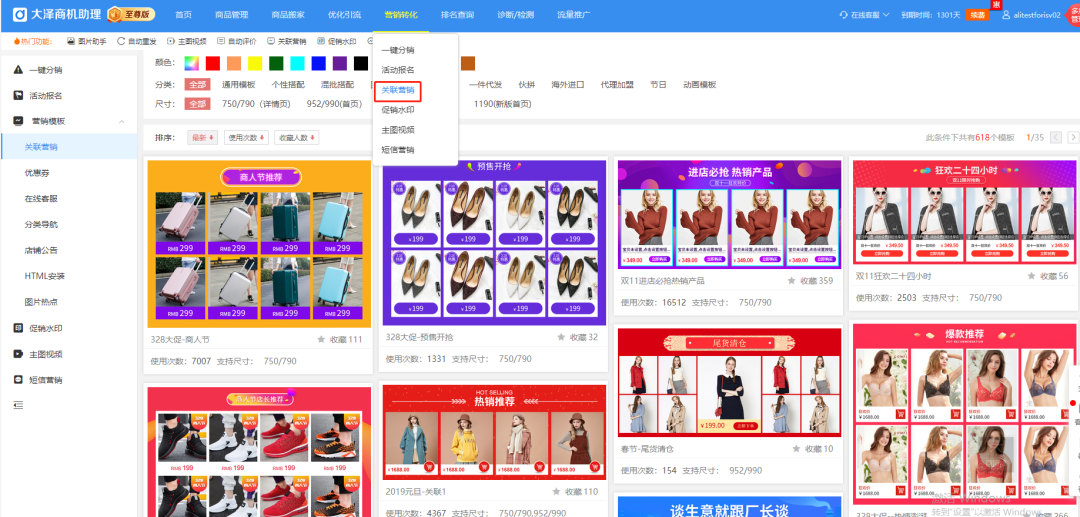Click the 一键分销 sidebar icon
Screen dimensions: 1080x517
click(18, 70)
